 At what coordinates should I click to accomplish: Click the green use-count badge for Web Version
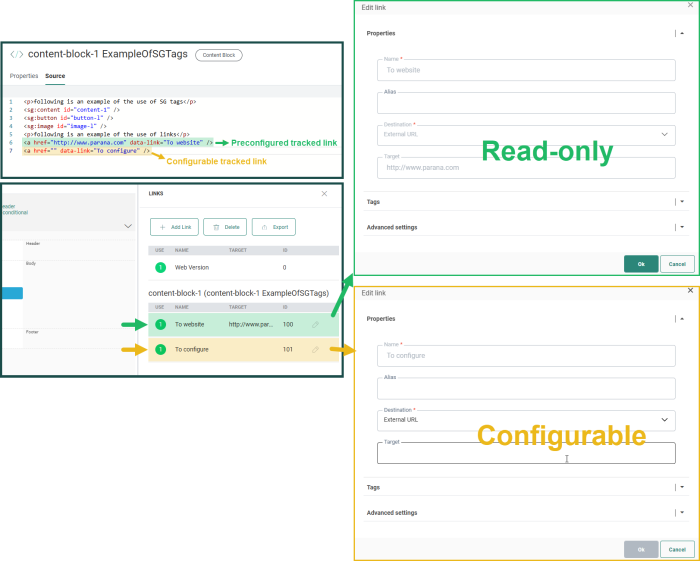click(x=160, y=267)
